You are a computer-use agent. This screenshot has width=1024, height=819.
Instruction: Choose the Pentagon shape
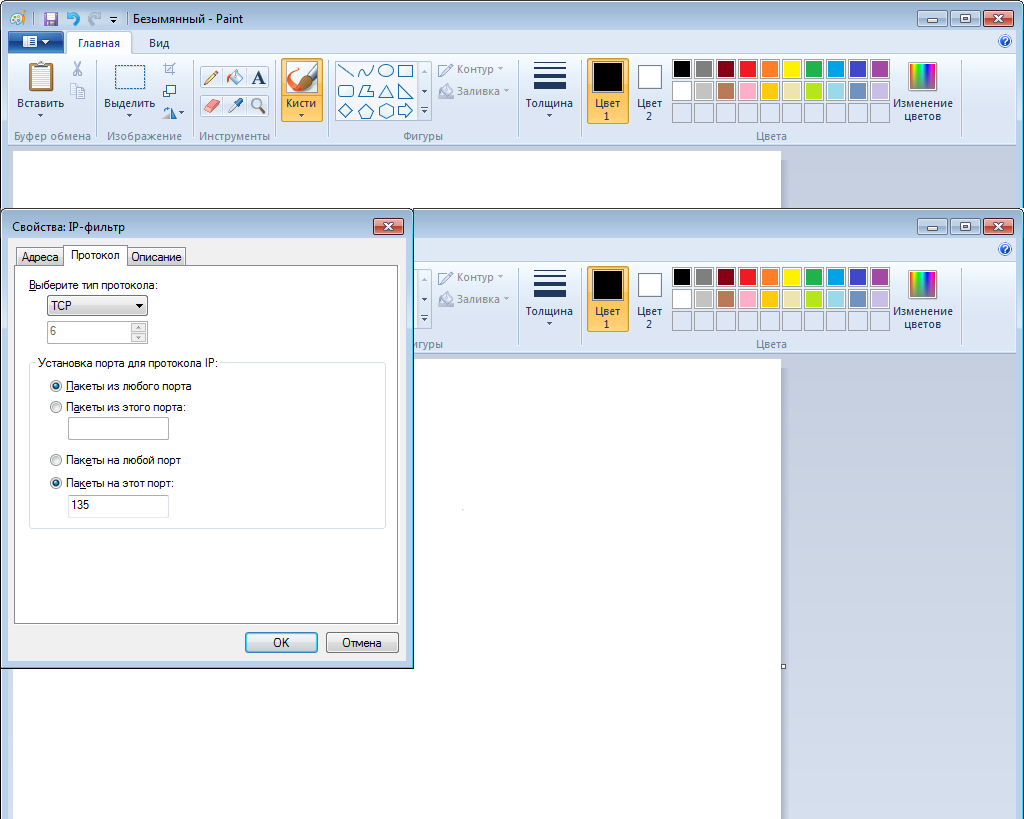366,111
